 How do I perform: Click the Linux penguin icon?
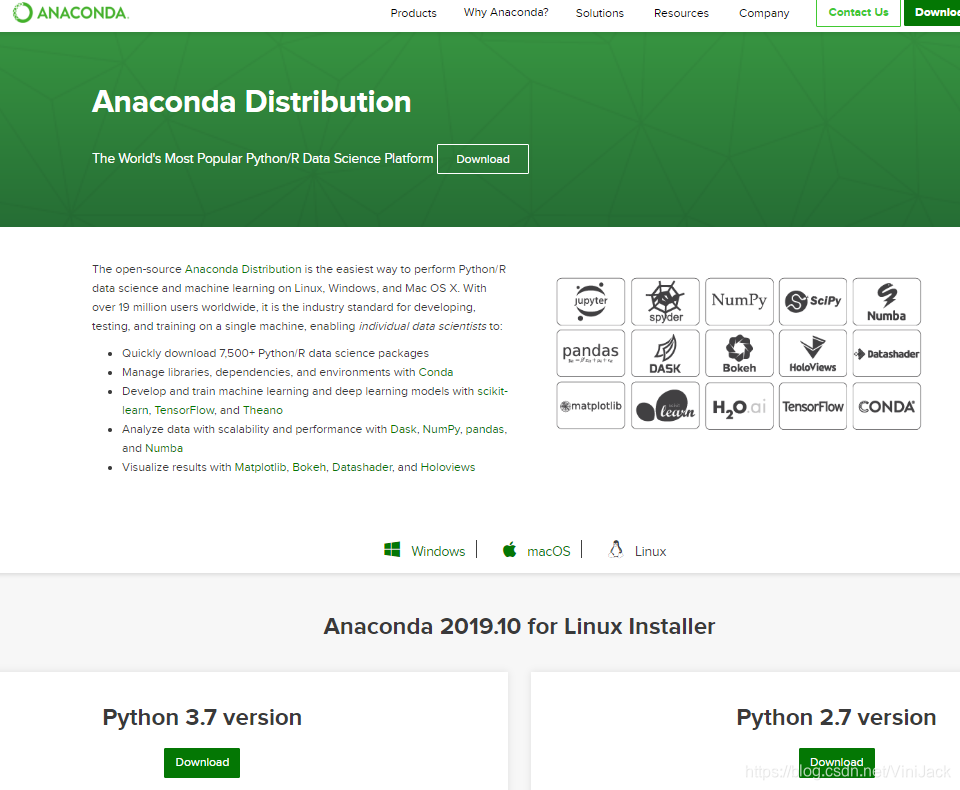[x=616, y=549]
